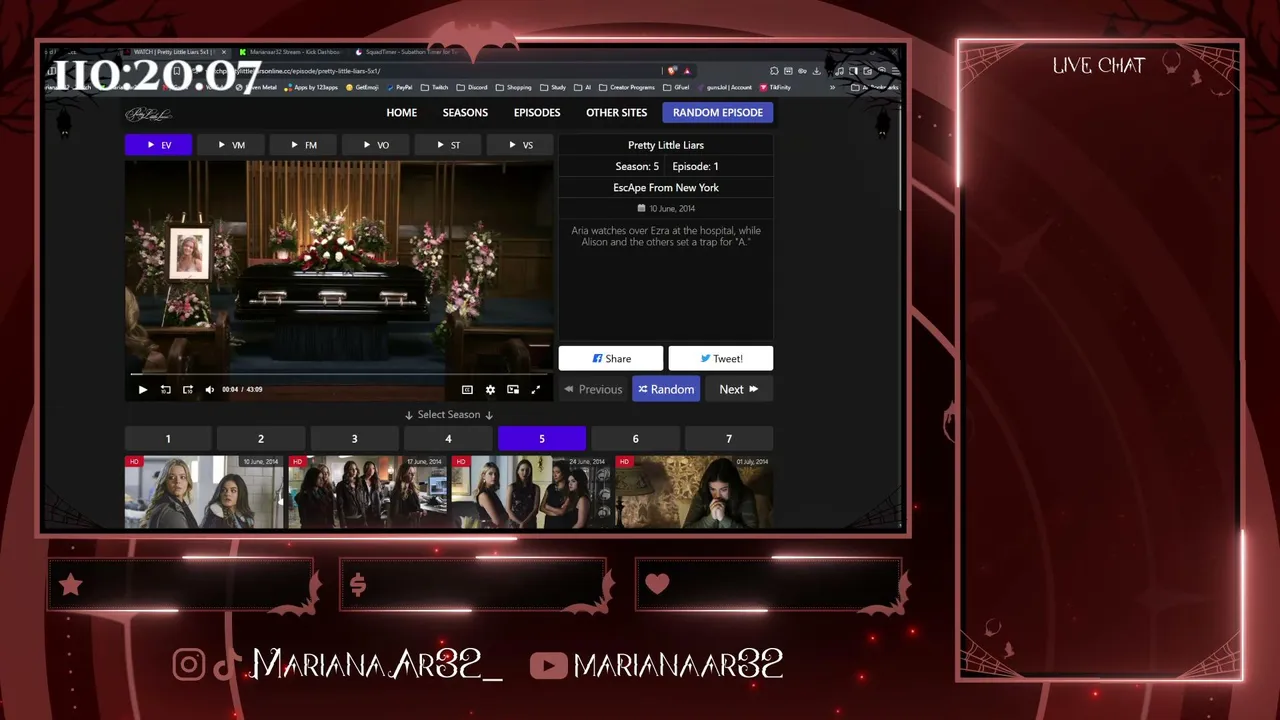This screenshot has width=1280, height=720.
Task: Select the VS video server
Action: (520, 145)
